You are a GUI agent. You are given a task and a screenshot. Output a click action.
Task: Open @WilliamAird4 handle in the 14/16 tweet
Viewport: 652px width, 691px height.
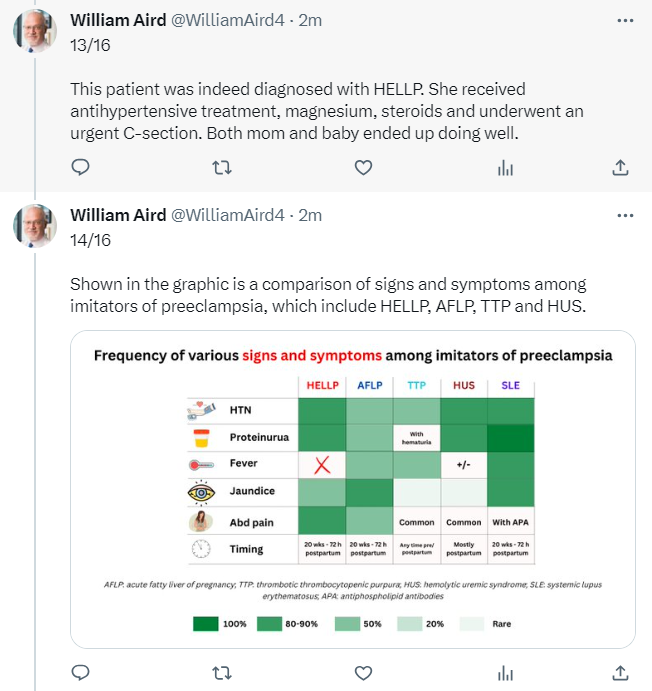pyautogui.click(x=228, y=215)
